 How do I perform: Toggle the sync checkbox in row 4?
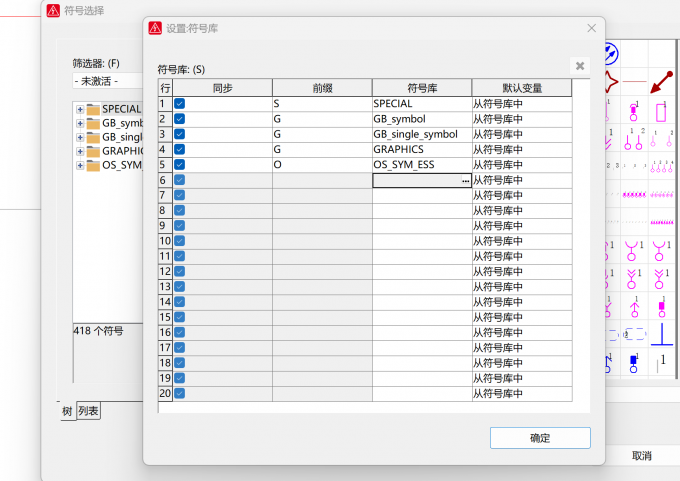(x=180, y=149)
